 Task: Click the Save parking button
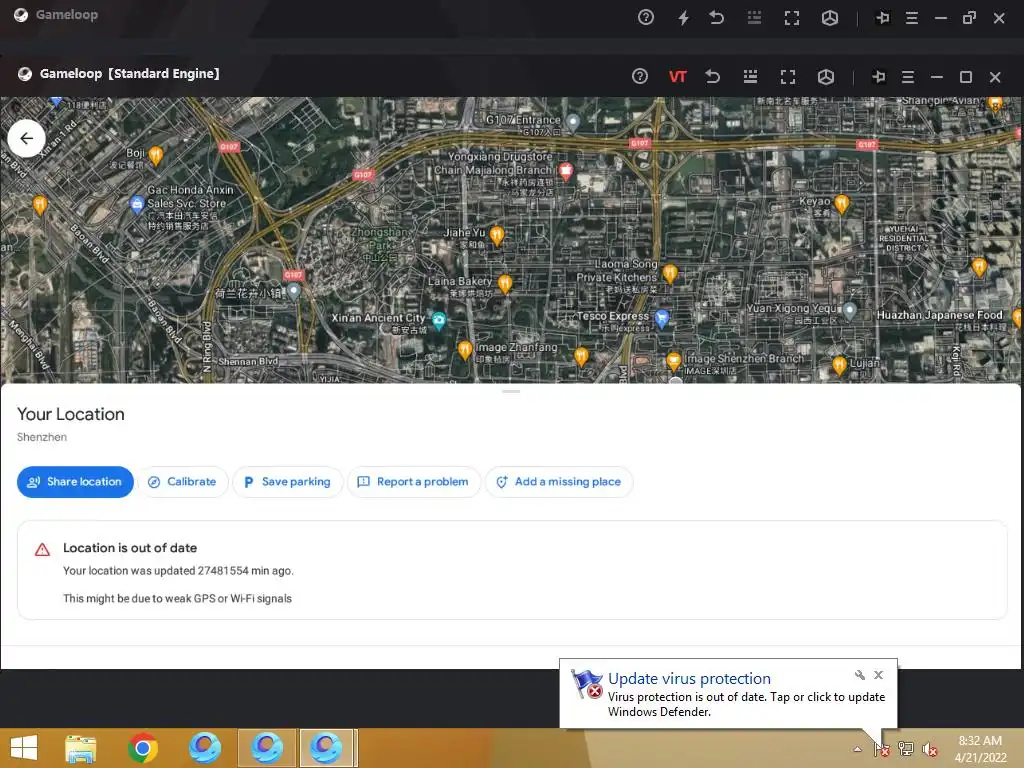point(287,482)
